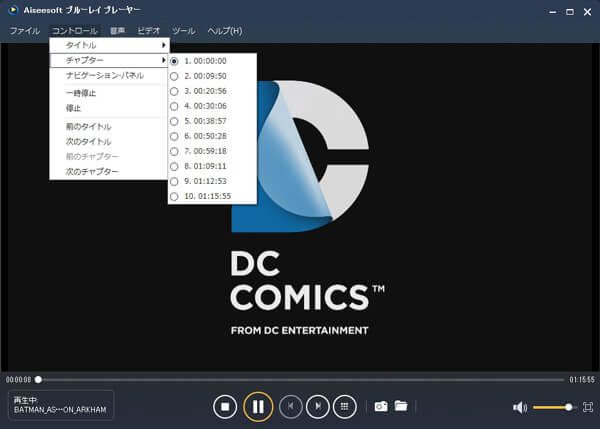Open the navigation grid menu button

pos(345,407)
